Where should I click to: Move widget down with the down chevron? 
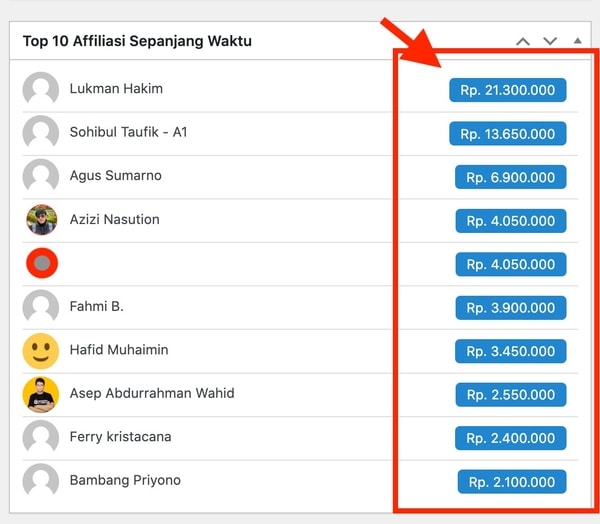[549, 41]
